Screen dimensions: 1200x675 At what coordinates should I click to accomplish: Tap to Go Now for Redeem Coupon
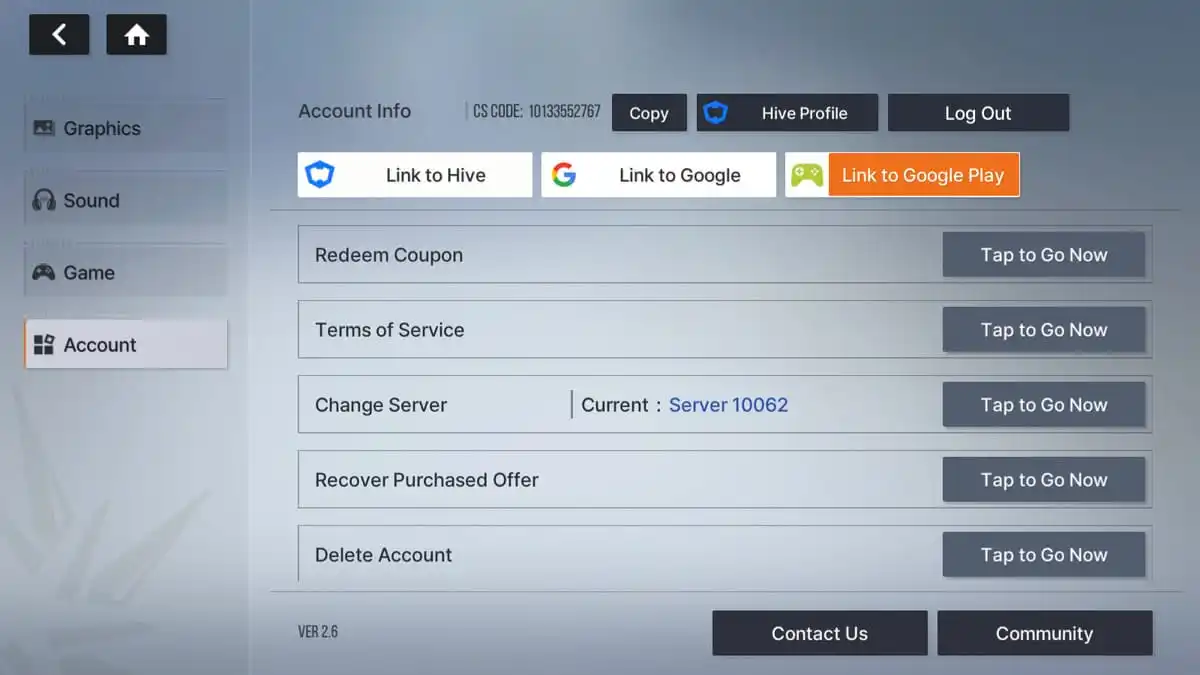[x=1043, y=255]
